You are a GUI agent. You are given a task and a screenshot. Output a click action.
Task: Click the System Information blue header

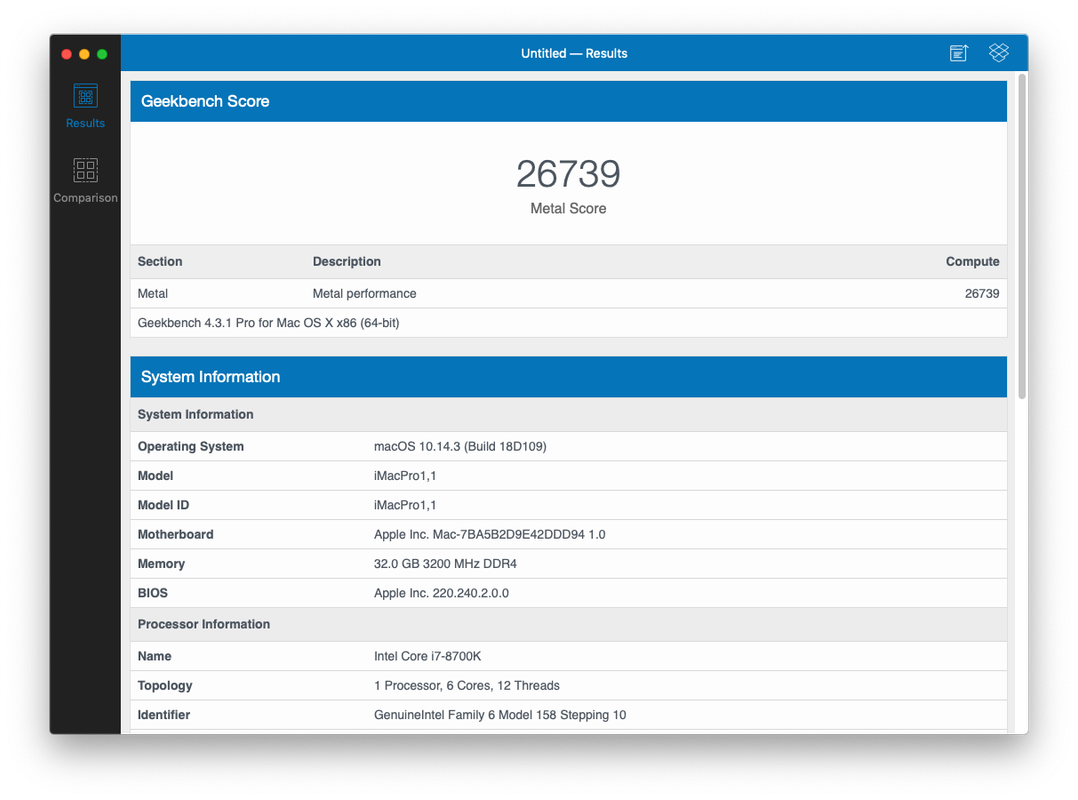[569, 377]
